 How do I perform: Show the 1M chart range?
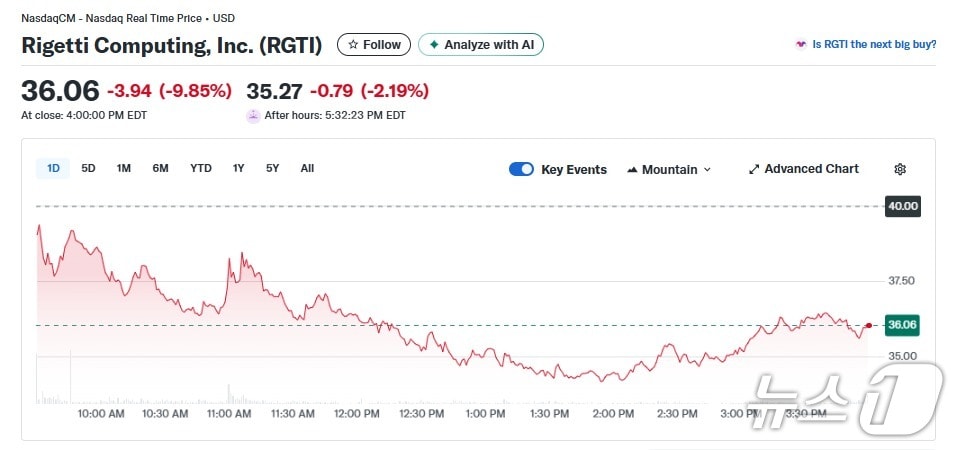[x=123, y=168]
